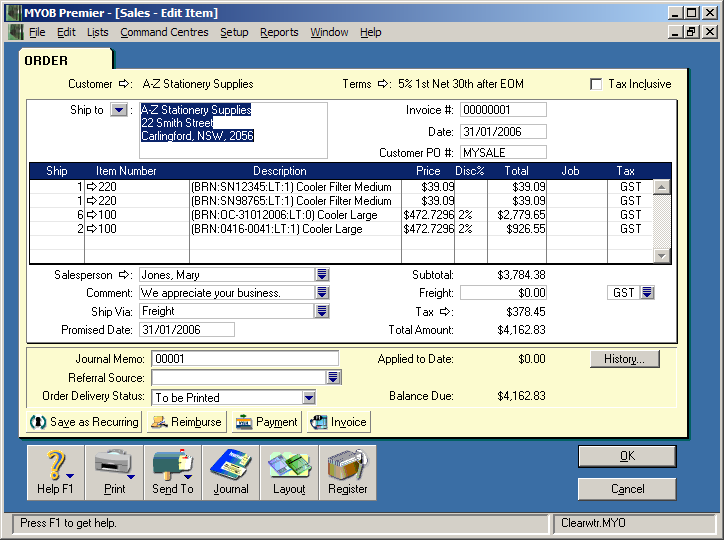Open the Lists menu
Screen dimensions: 724x540
pos(97,32)
